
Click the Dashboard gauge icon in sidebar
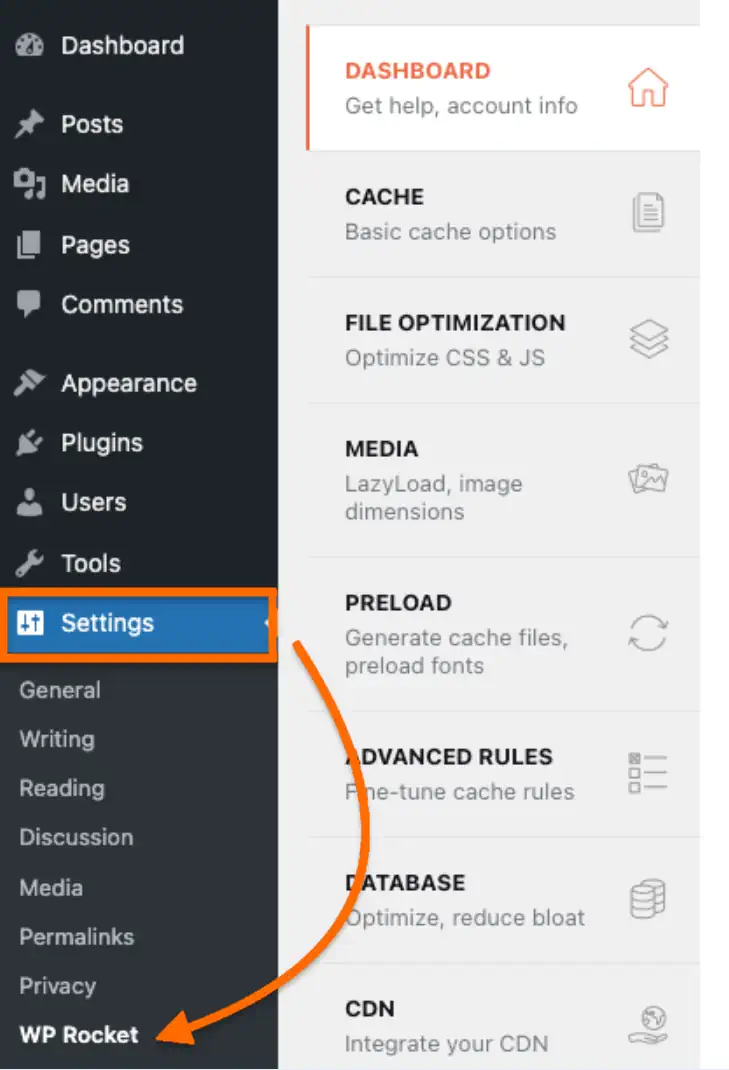click(x=28, y=44)
